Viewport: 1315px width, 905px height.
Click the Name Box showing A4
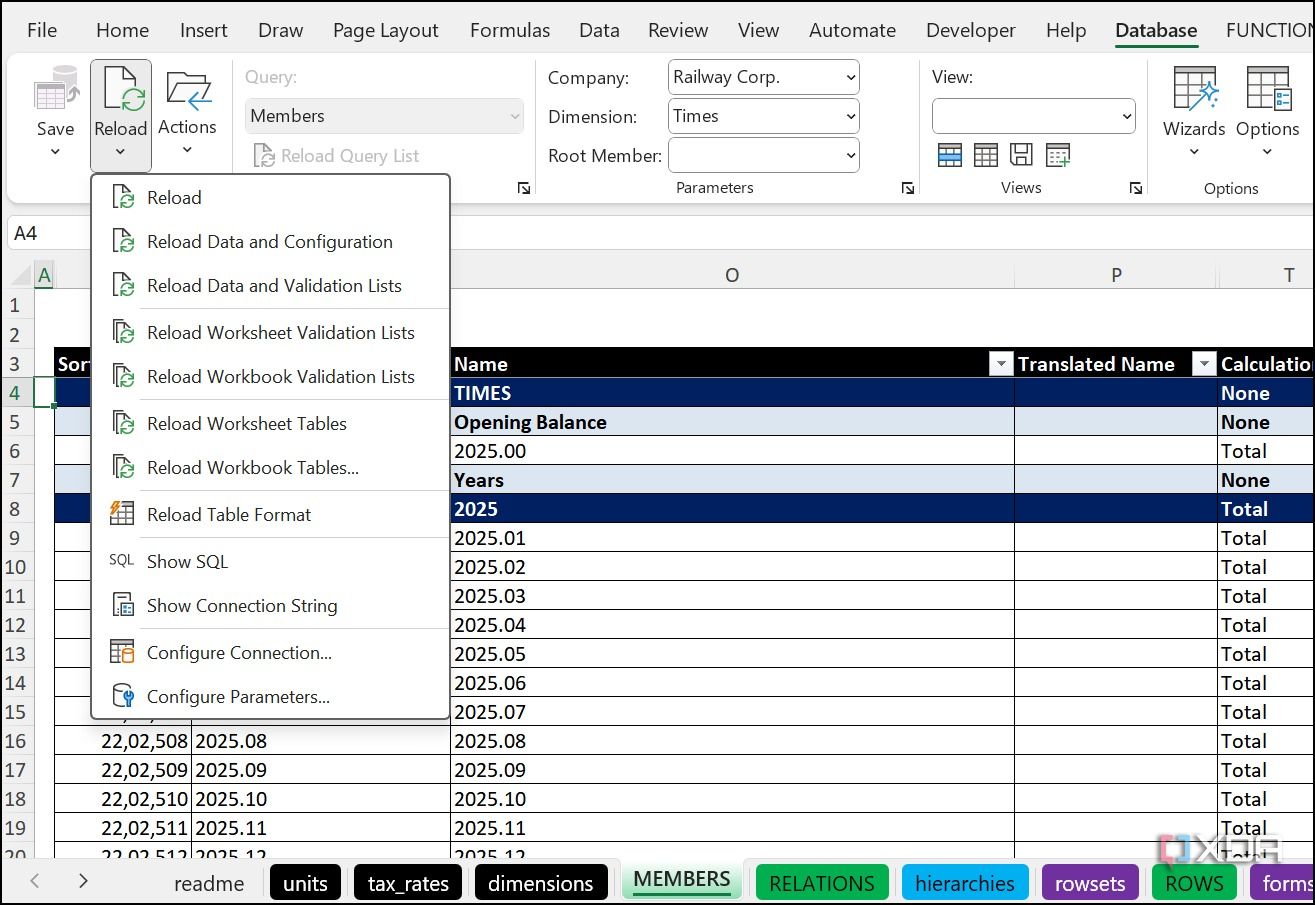click(x=48, y=233)
